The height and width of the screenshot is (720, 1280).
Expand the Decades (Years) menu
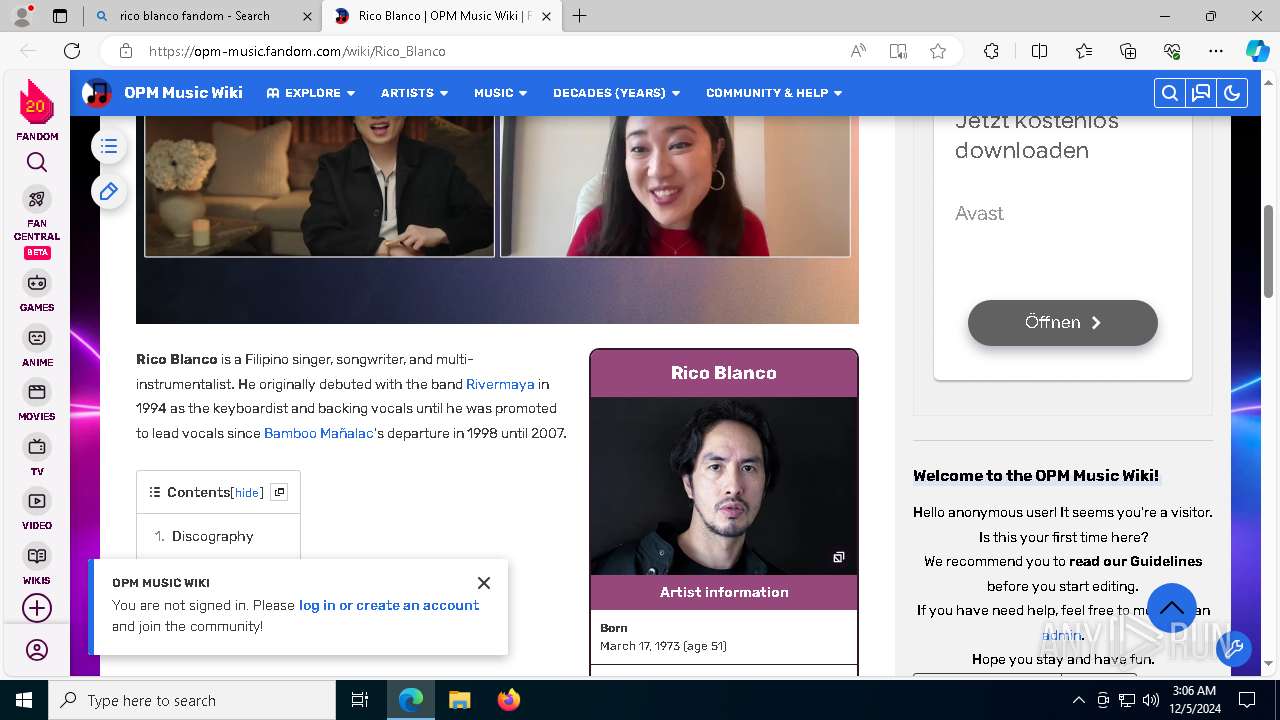click(616, 93)
